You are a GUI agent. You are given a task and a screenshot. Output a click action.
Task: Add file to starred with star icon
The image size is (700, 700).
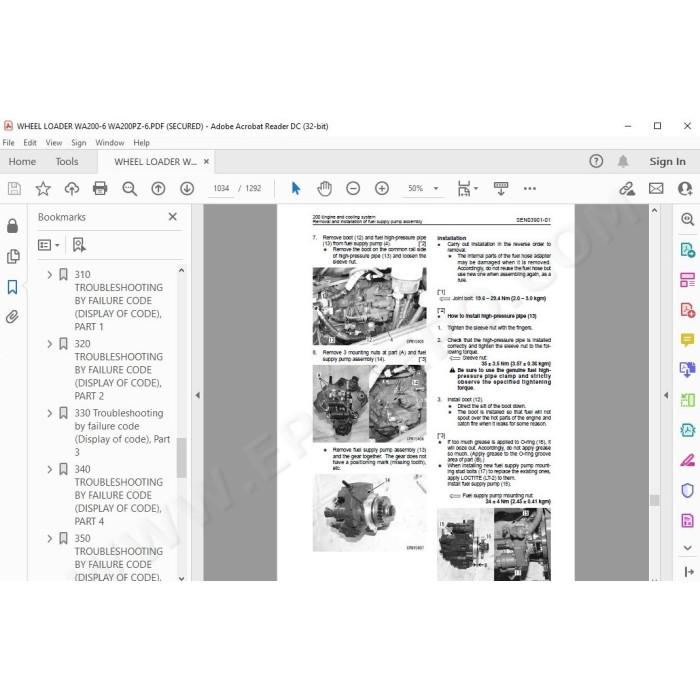(x=43, y=188)
